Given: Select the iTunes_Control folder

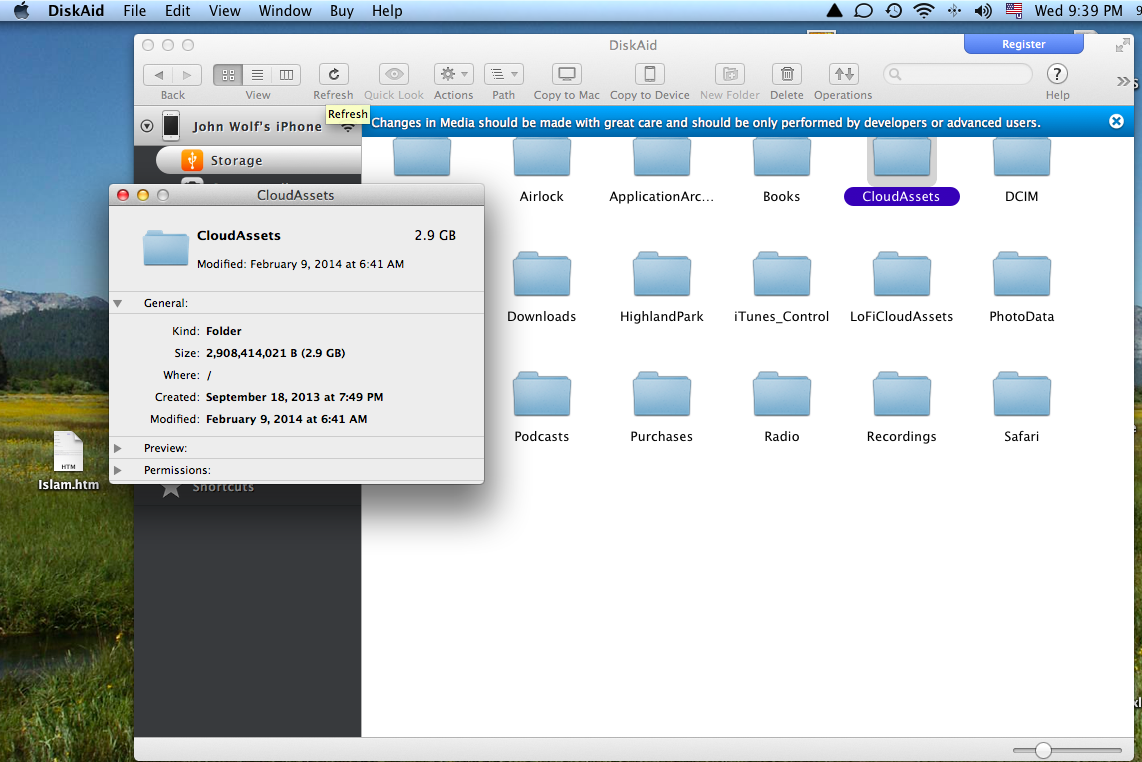Looking at the screenshot, I should [x=781, y=288].
